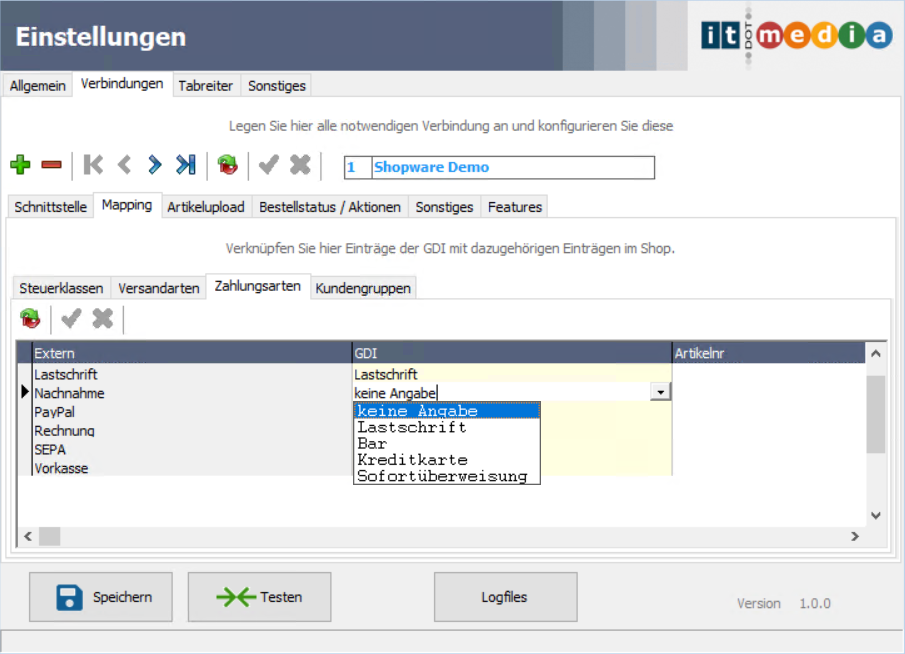
Task: Click the Speichern button
Action: coord(100,597)
